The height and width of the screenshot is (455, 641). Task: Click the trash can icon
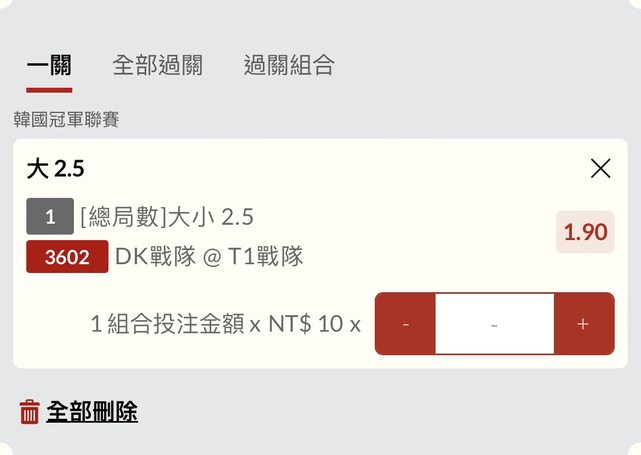29,411
